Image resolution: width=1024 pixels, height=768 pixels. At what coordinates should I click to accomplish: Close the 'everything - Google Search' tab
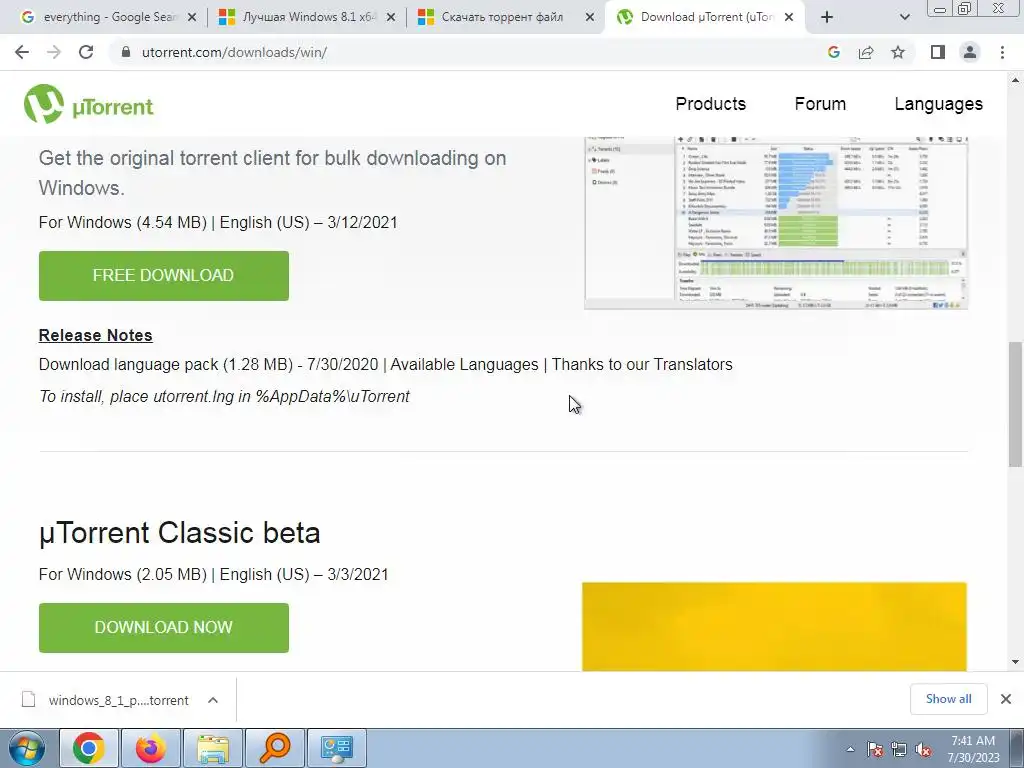click(x=192, y=18)
